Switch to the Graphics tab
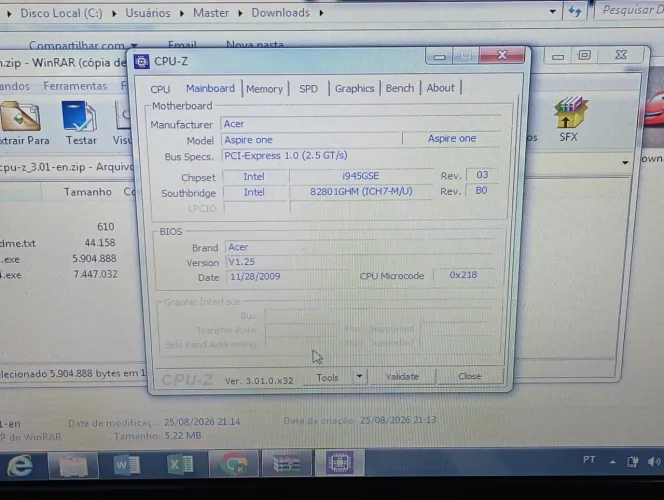 [x=354, y=88]
